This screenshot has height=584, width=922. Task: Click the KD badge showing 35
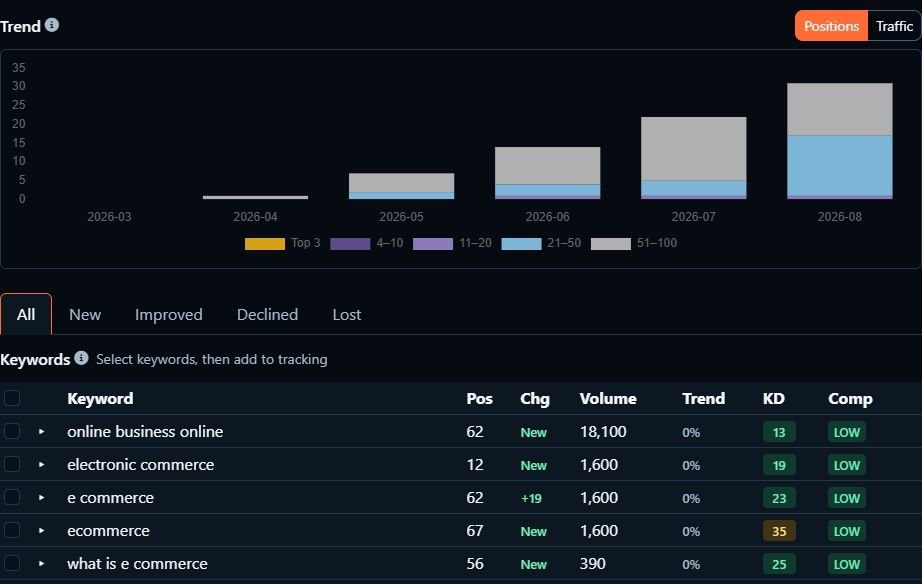click(x=779, y=531)
